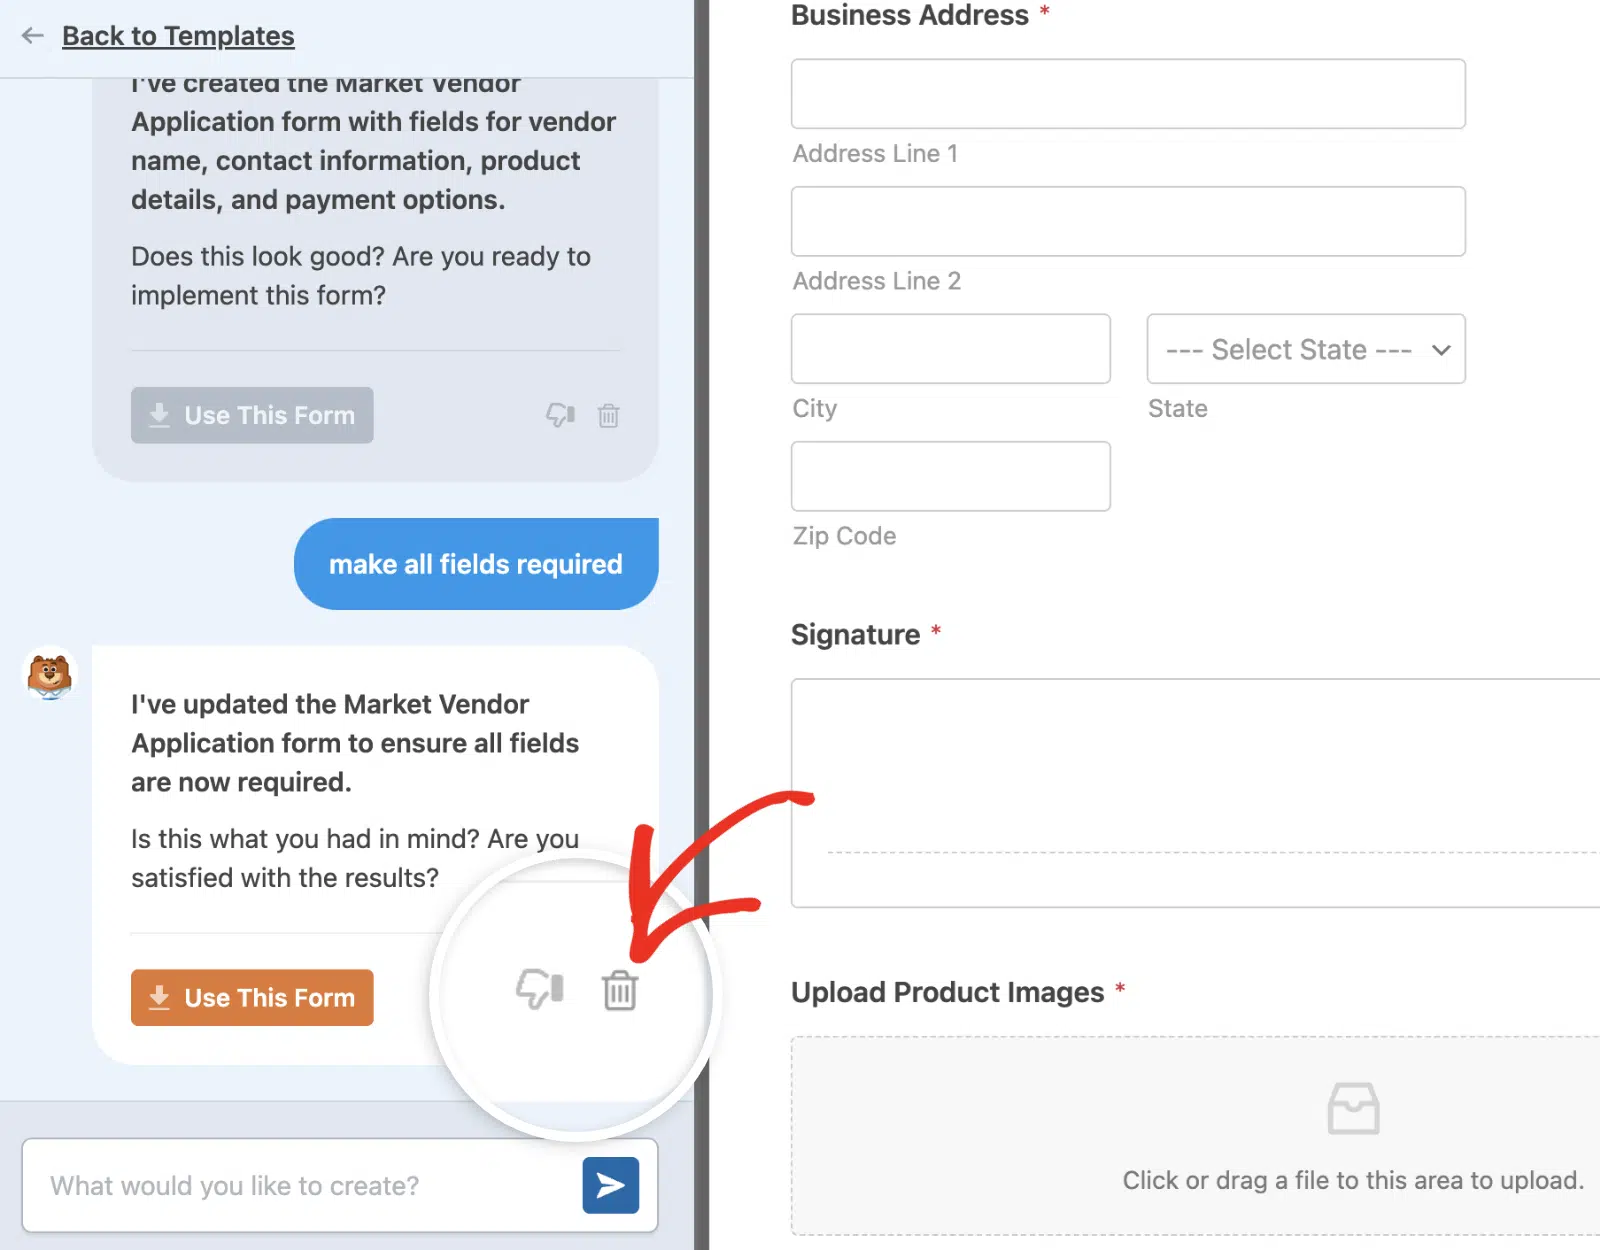Click the bear mascot avatar
This screenshot has width=1600, height=1250.
tap(50, 676)
